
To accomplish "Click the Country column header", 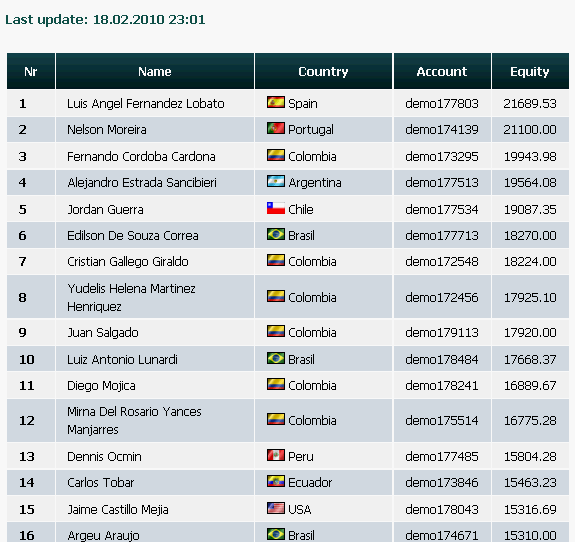I will pyautogui.click(x=323, y=71).
